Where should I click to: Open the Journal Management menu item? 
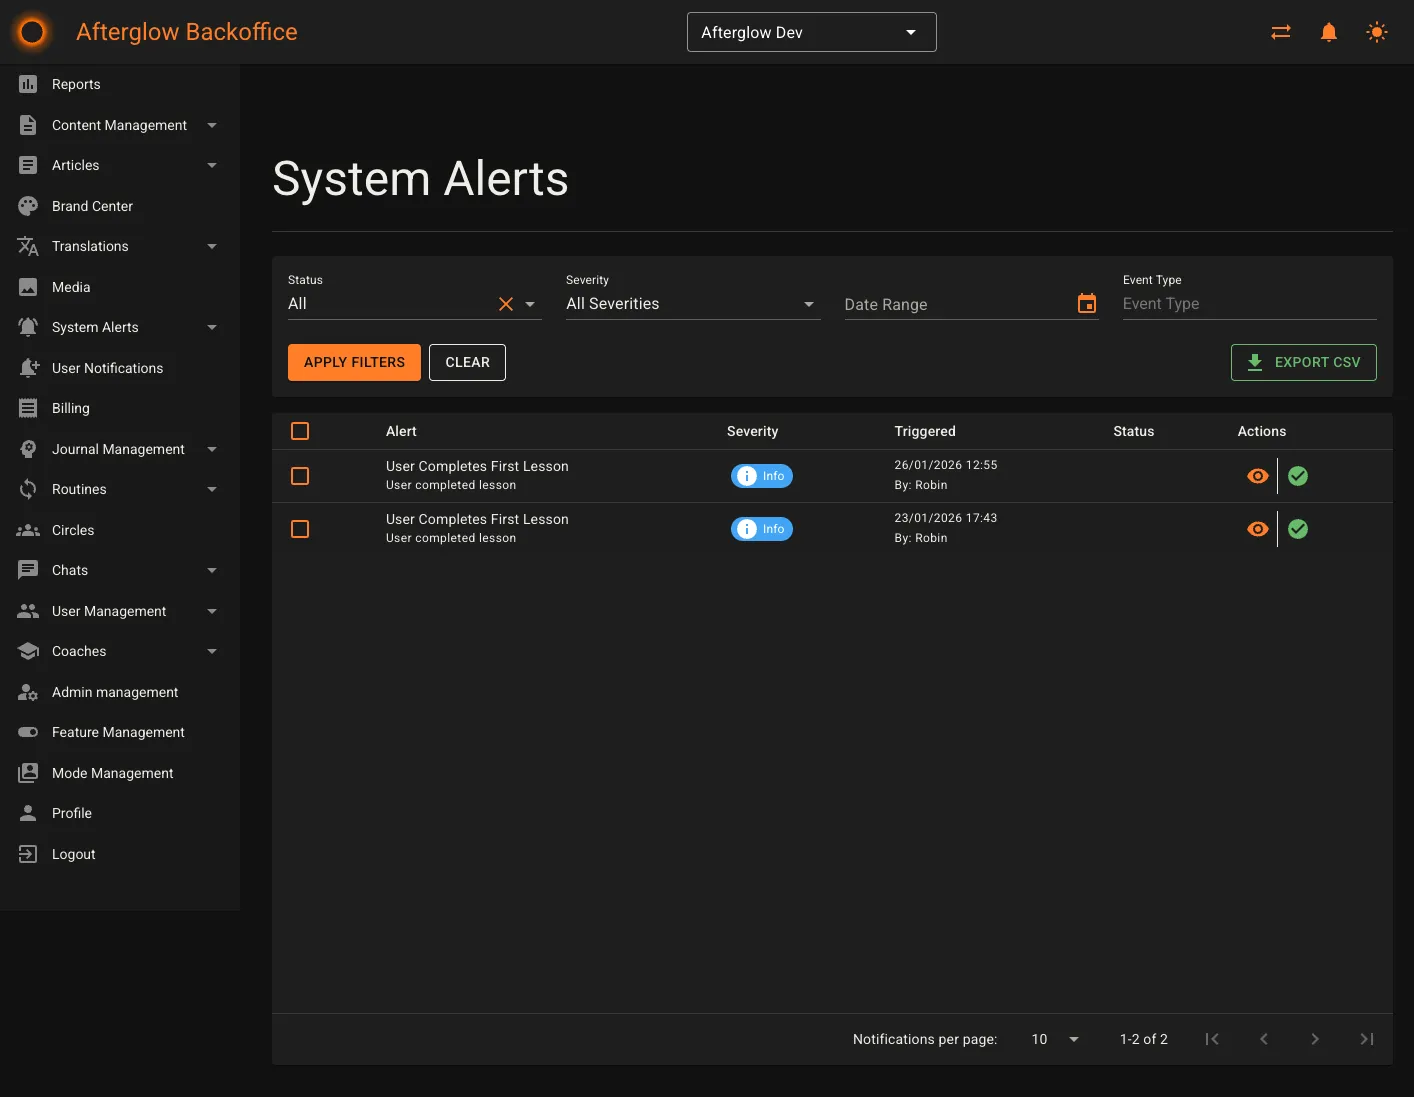(118, 449)
